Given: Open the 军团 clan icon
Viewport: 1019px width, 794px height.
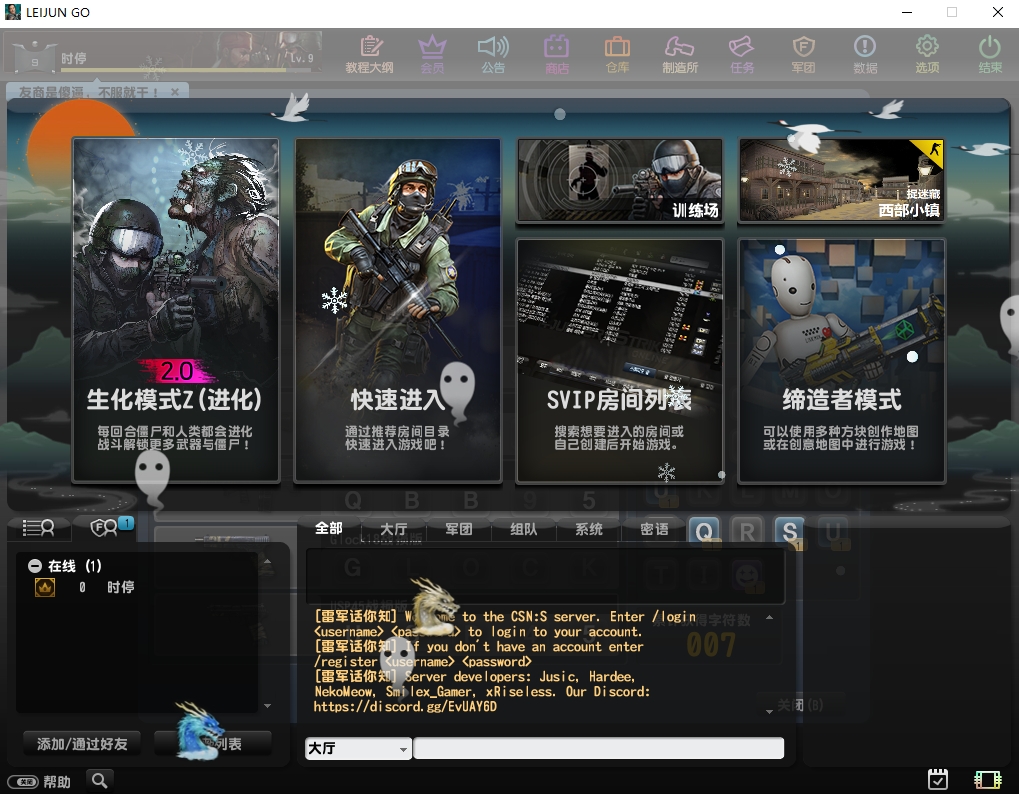Looking at the screenshot, I should (803, 54).
